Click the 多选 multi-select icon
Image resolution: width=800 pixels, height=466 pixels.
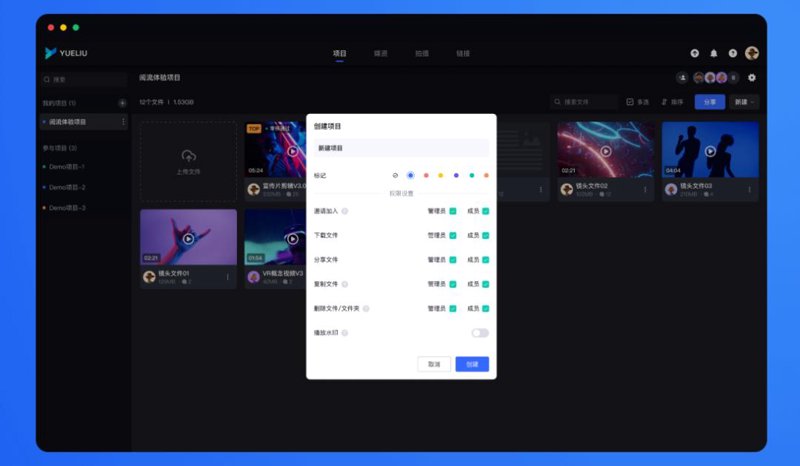click(630, 102)
